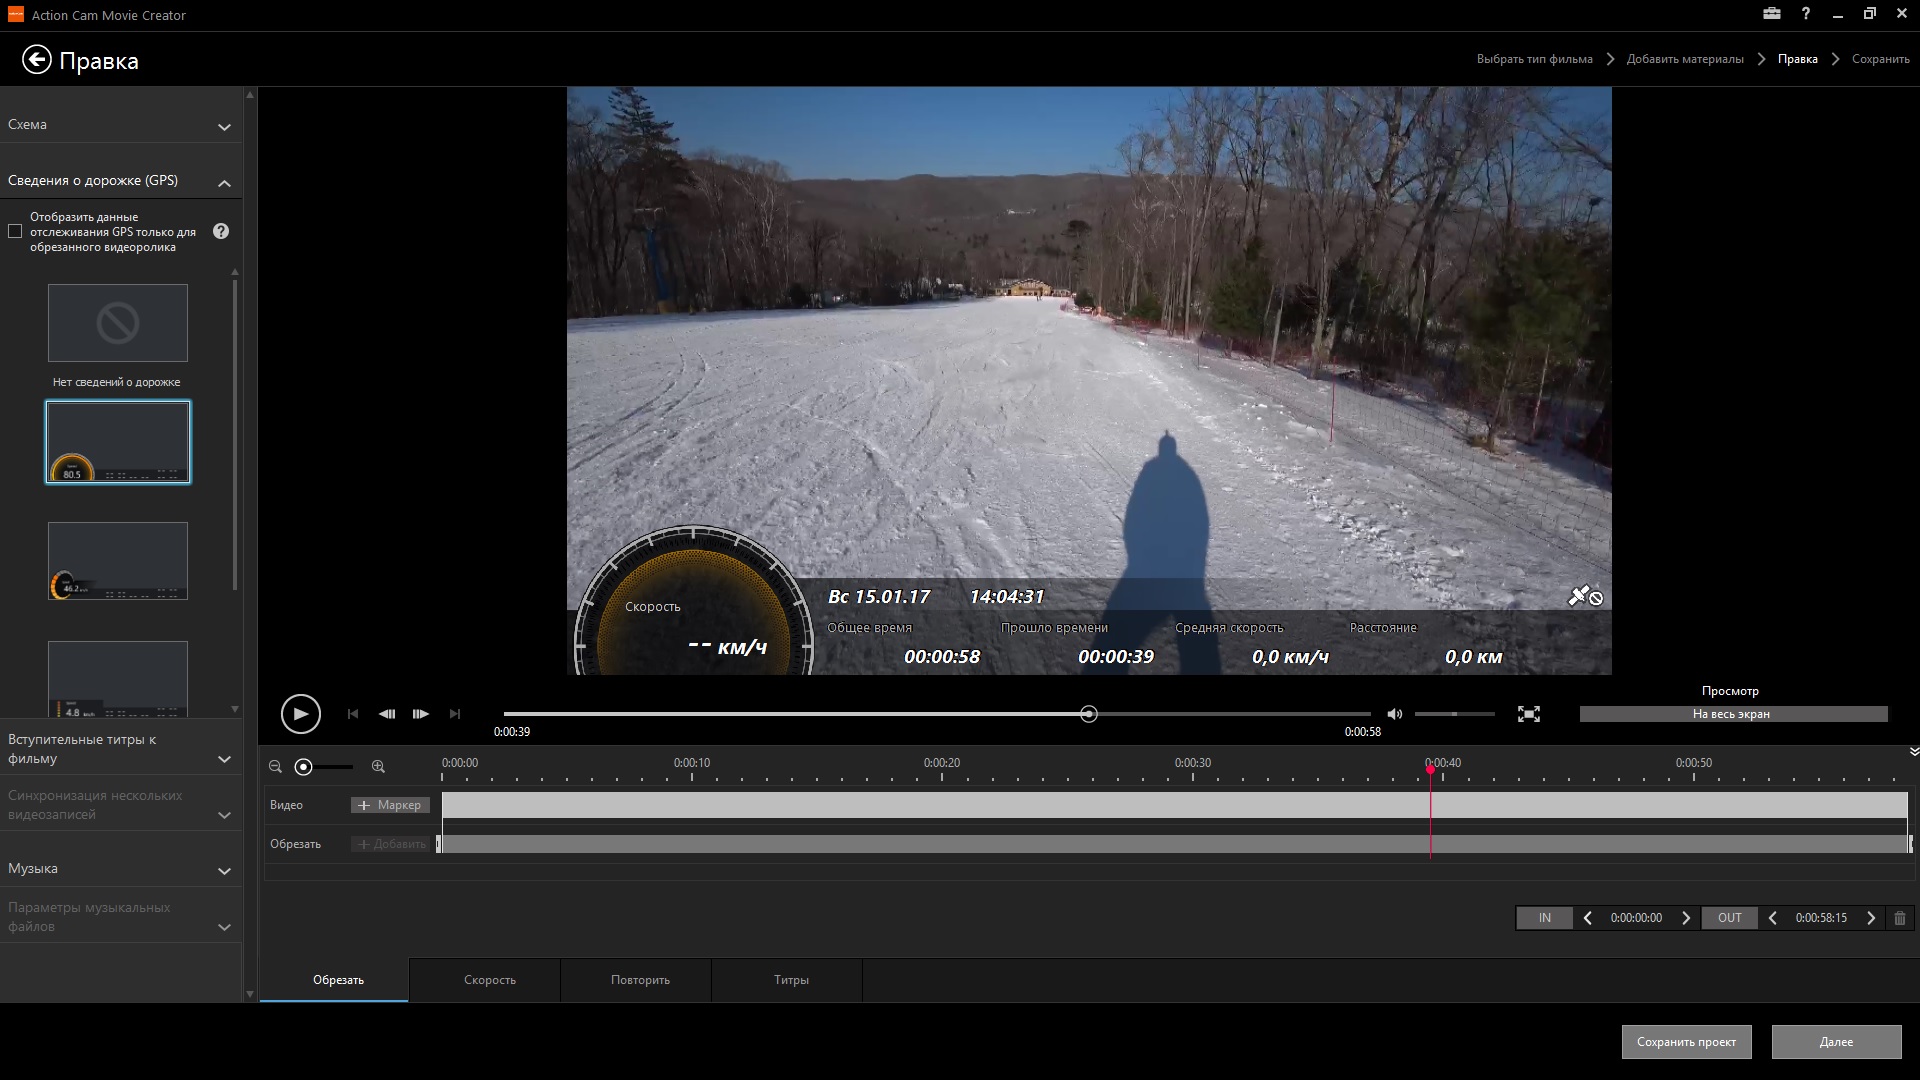Open the toolbox icon in title bar
The height and width of the screenshot is (1080, 1920).
[1772, 14]
